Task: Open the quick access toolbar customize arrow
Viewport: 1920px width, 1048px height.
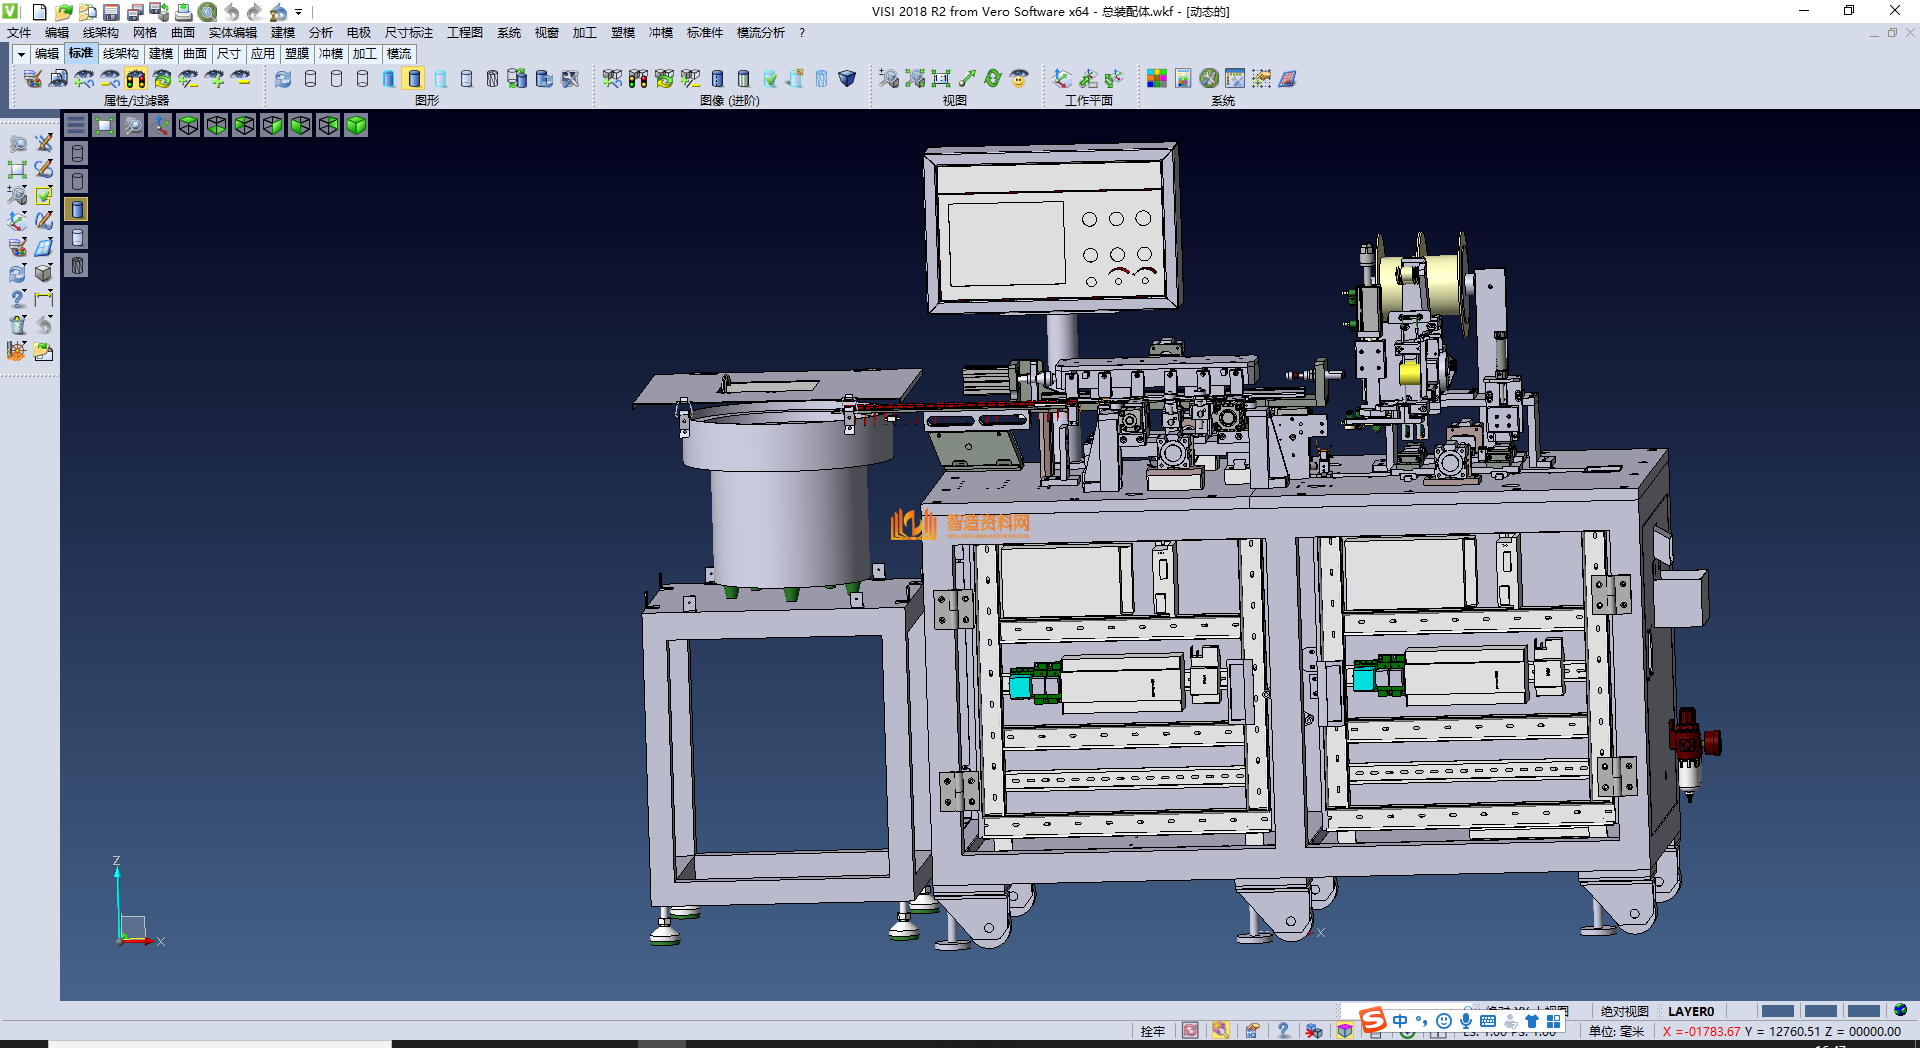Action: tap(298, 12)
